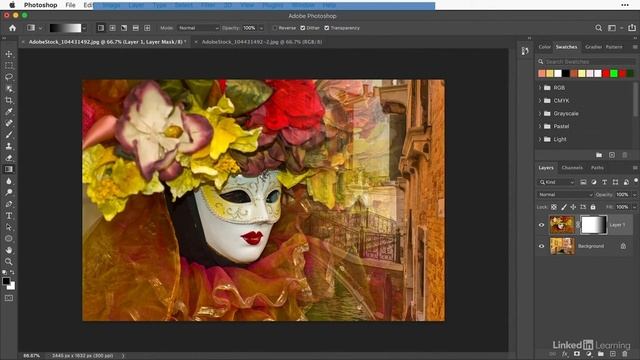Hide Layer 1 using its eye icon

pos(542,225)
